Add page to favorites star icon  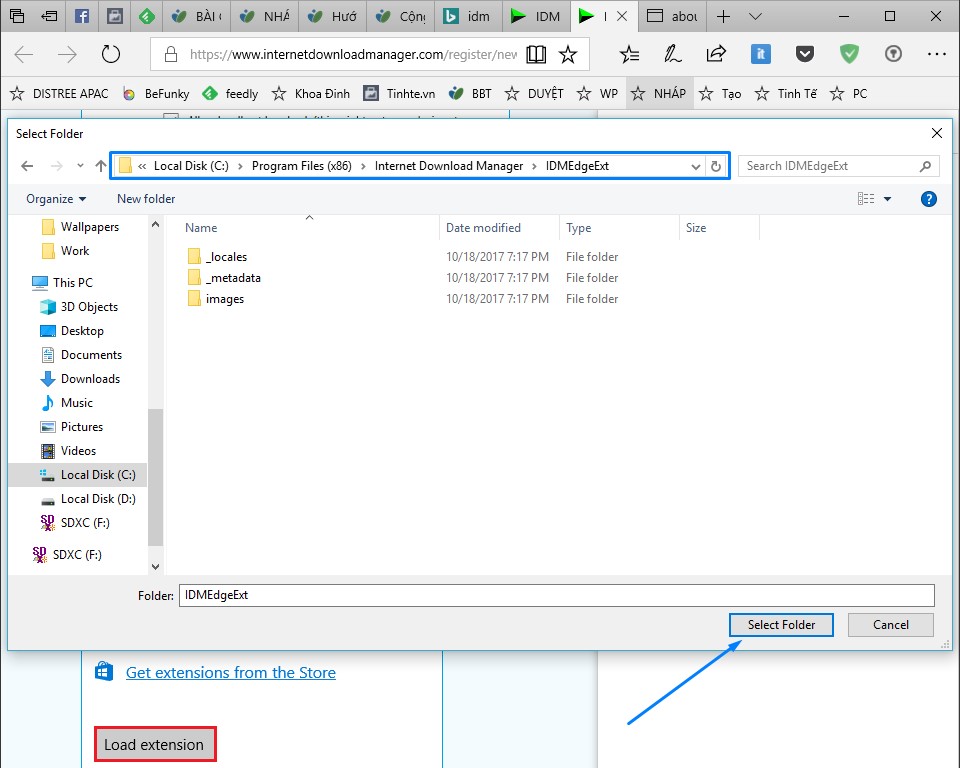click(x=568, y=55)
